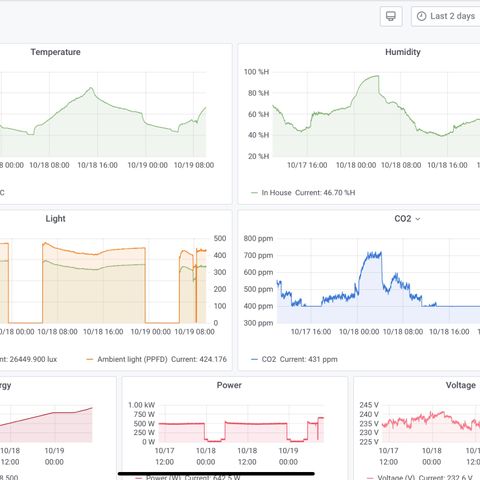This screenshot has height=480, width=480.
Task: Toggle the In House series in the Humidity legend
Action: [x=276, y=193]
